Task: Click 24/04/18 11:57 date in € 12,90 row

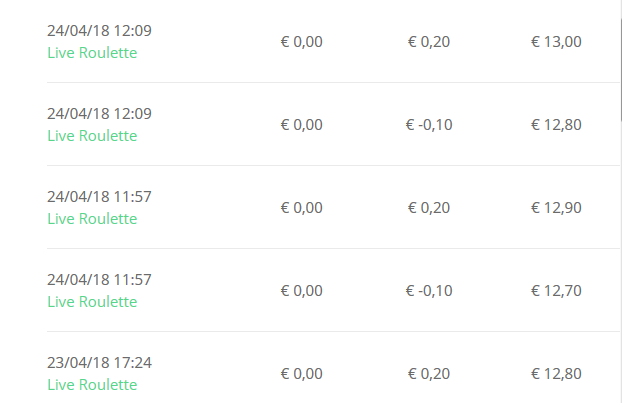Action: tap(99, 197)
